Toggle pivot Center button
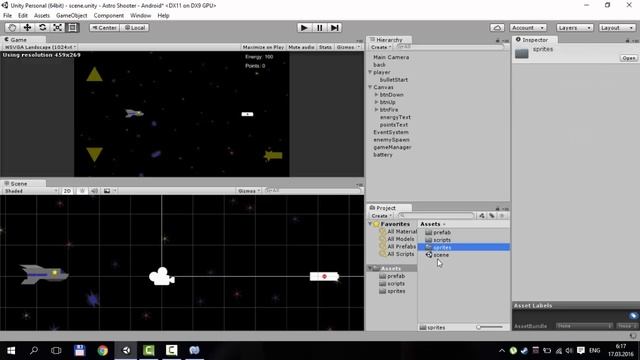The image size is (640, 360). coord(104,28)
